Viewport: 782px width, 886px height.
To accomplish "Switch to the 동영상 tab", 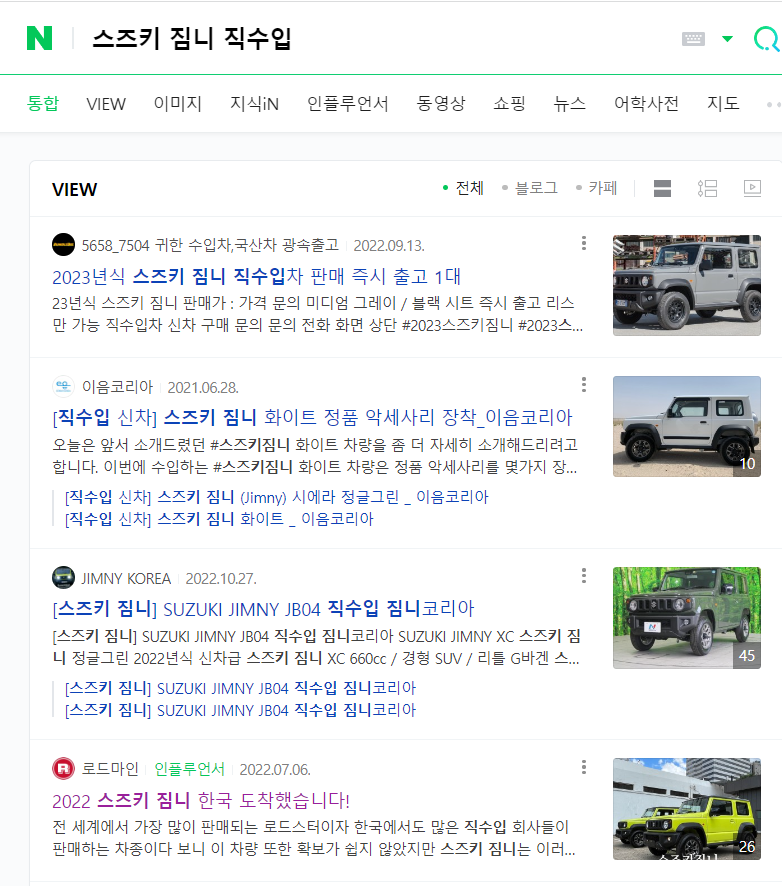I will pyautogui.click(x=441, y=103).
